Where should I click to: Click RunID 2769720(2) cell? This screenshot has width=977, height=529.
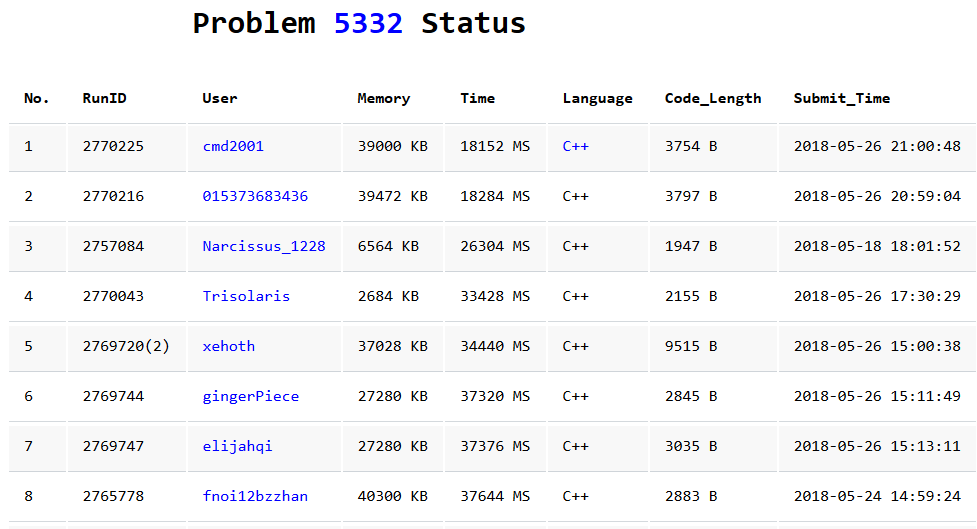click(x=126, y=346)
